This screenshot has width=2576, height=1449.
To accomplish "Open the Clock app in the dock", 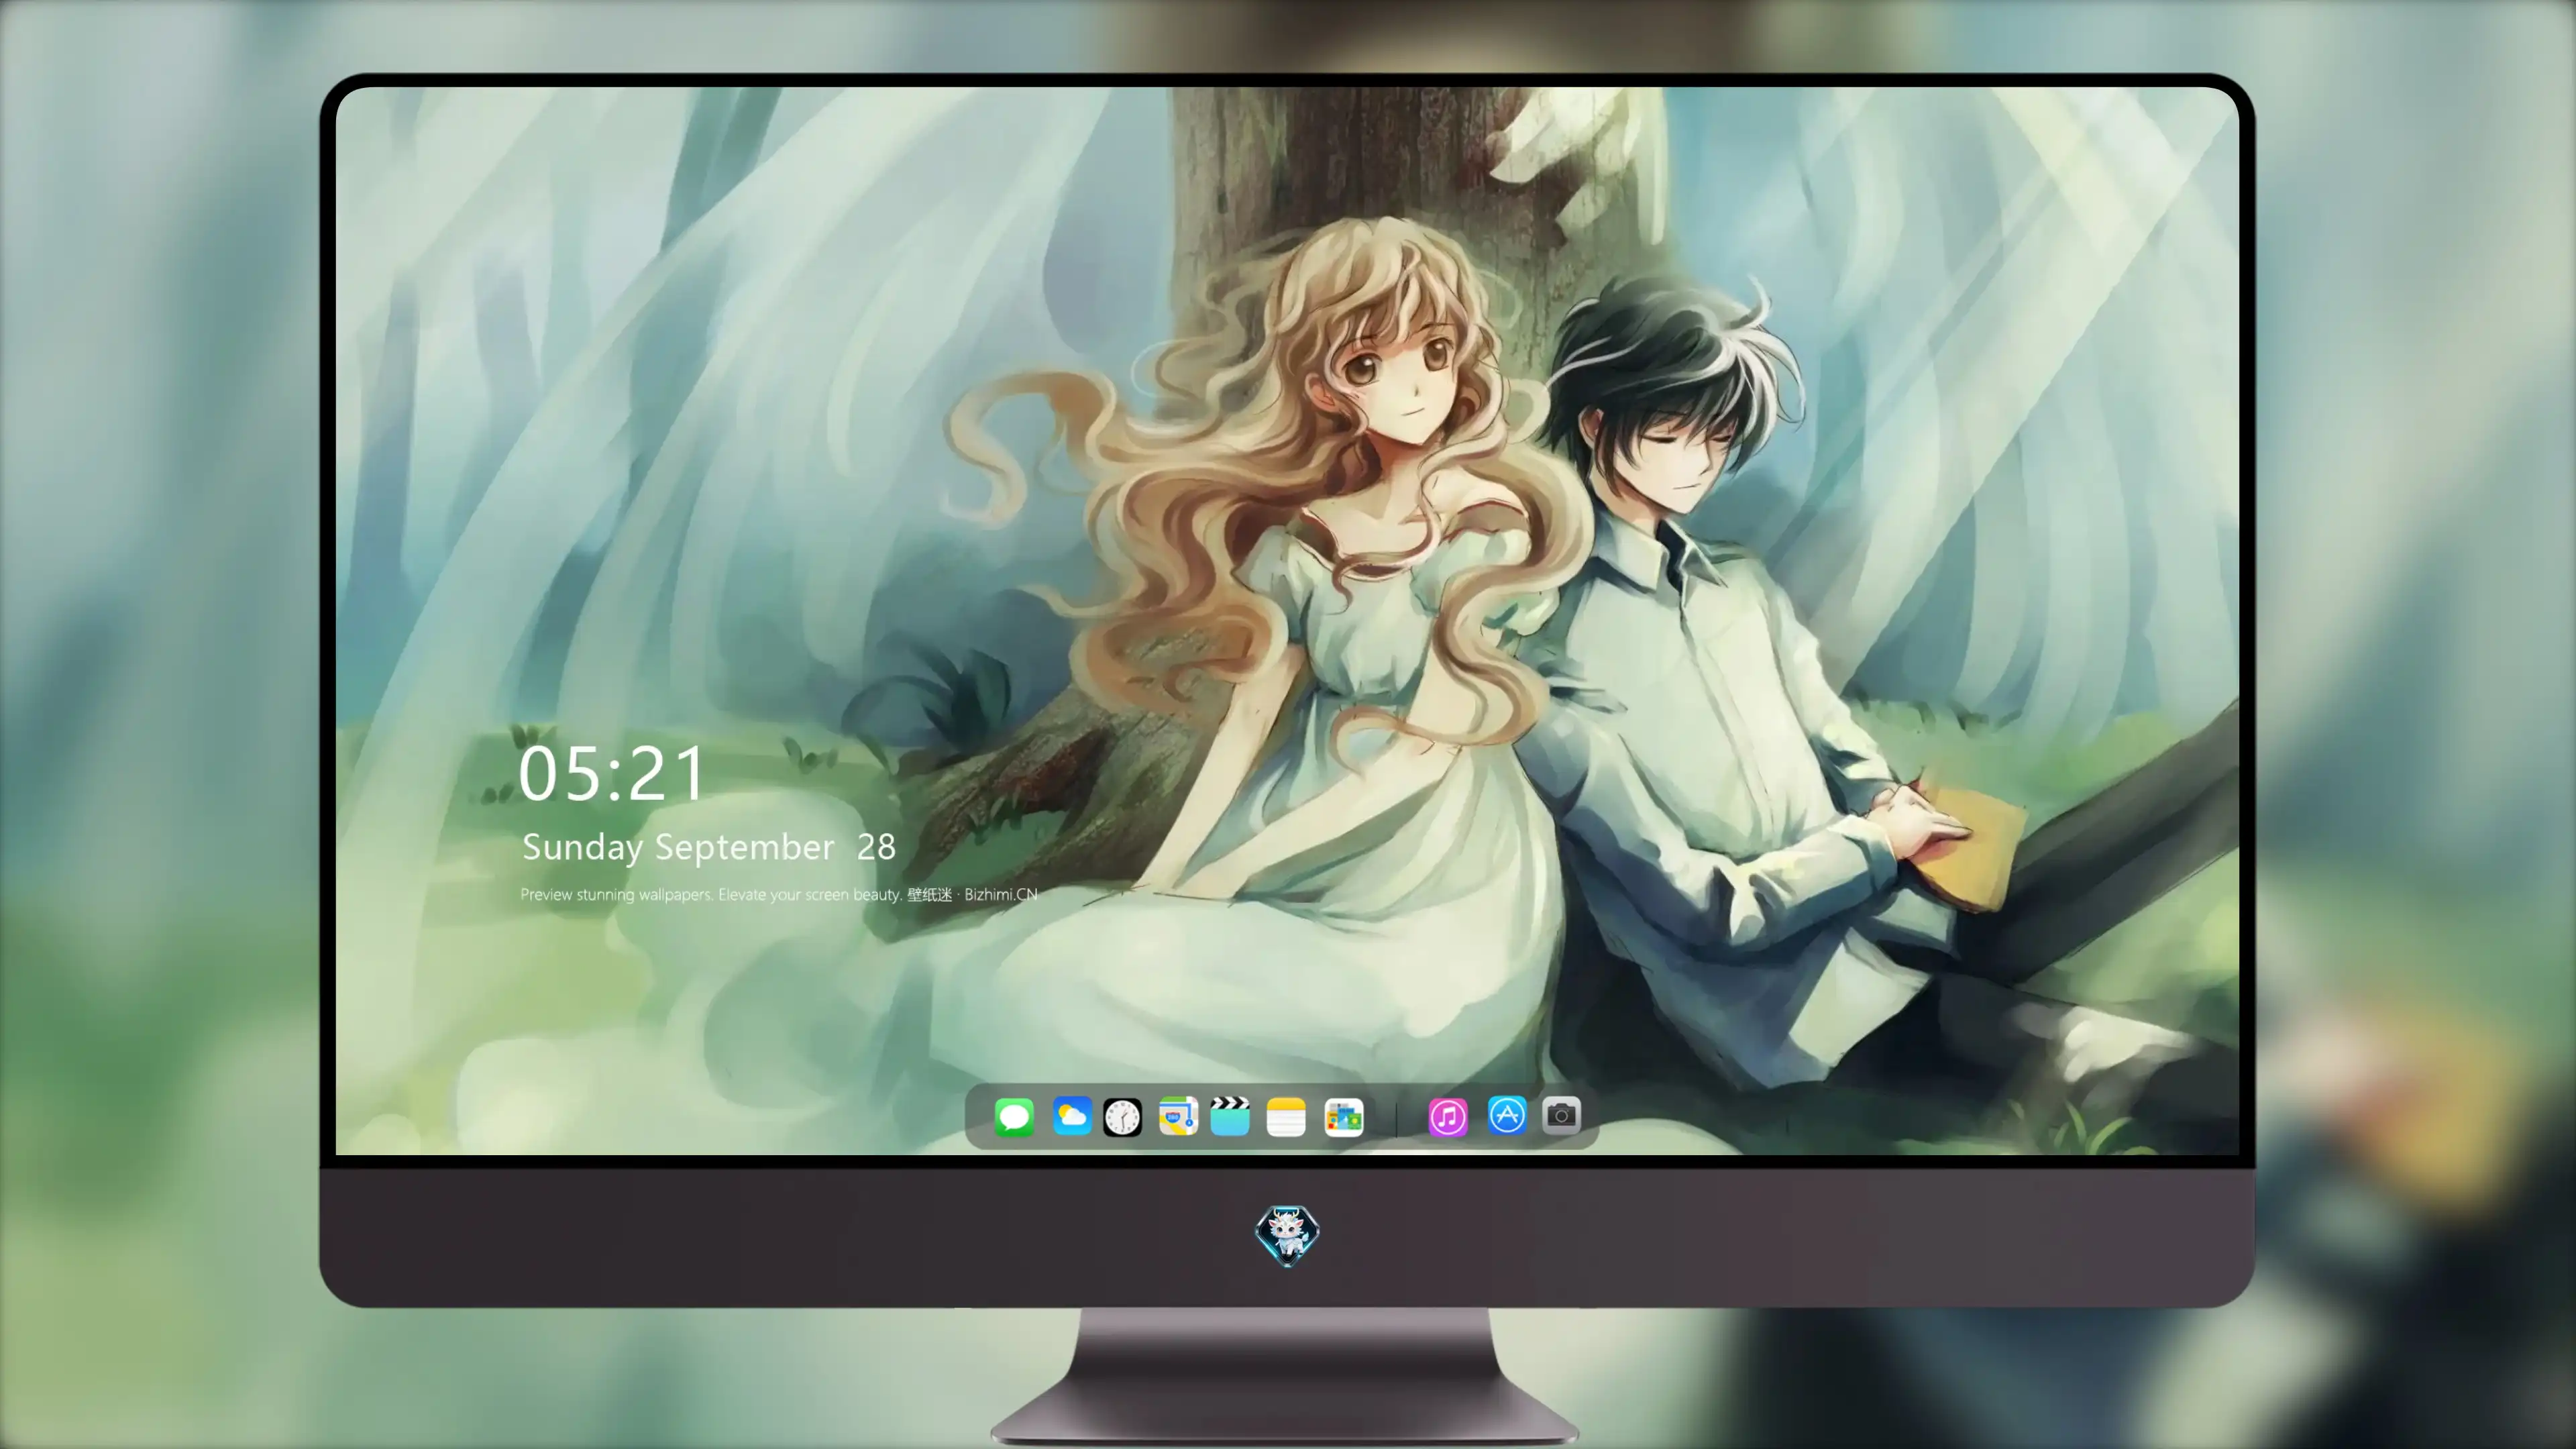I will (1122, 1117).
